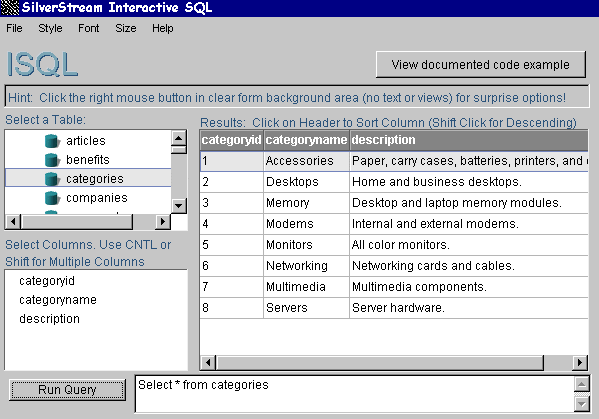The width and height of the screenshot is (599, 419).
Task: Click the articles table database icon
Action: tap(52, 141)
